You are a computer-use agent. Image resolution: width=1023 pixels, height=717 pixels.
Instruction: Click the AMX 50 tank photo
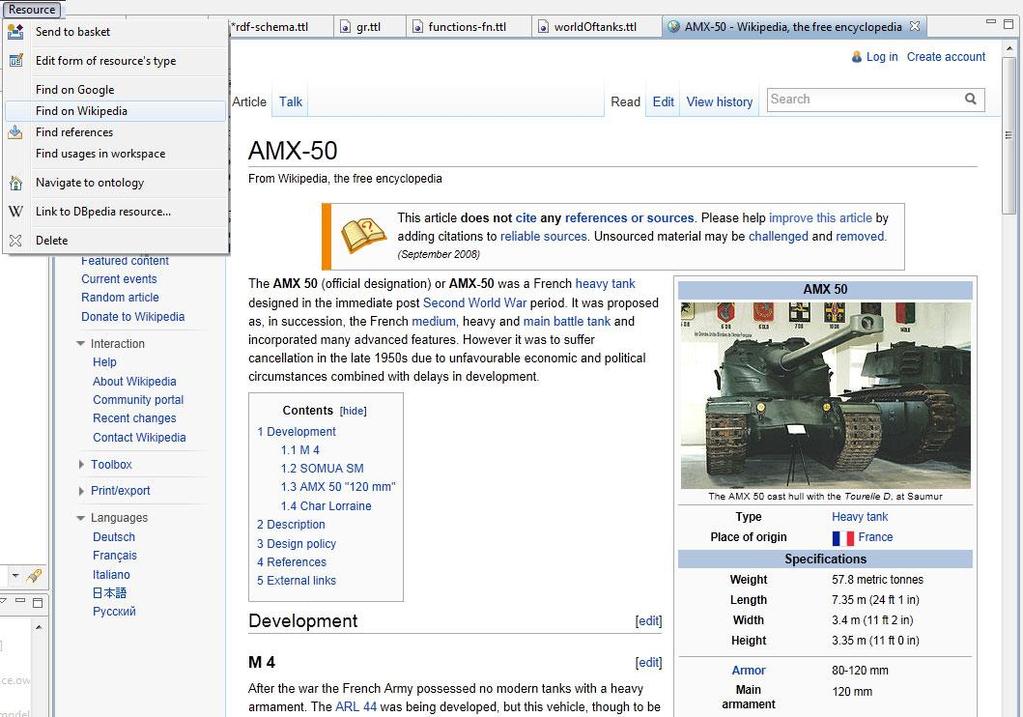(825, 395)
